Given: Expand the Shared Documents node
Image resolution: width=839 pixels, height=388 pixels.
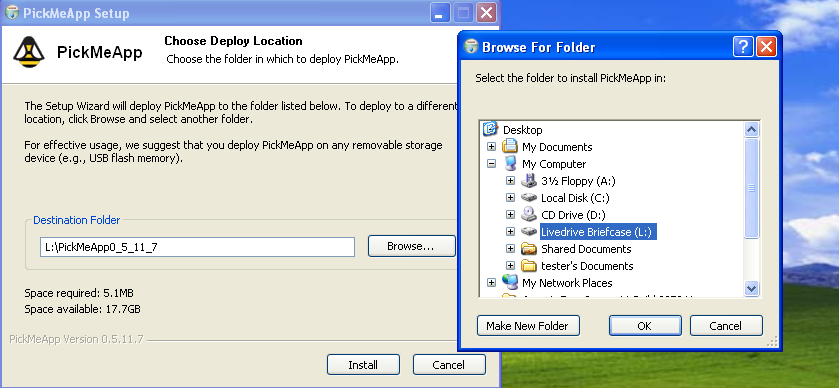Looking at the screenshot, I should click(510, 249).
